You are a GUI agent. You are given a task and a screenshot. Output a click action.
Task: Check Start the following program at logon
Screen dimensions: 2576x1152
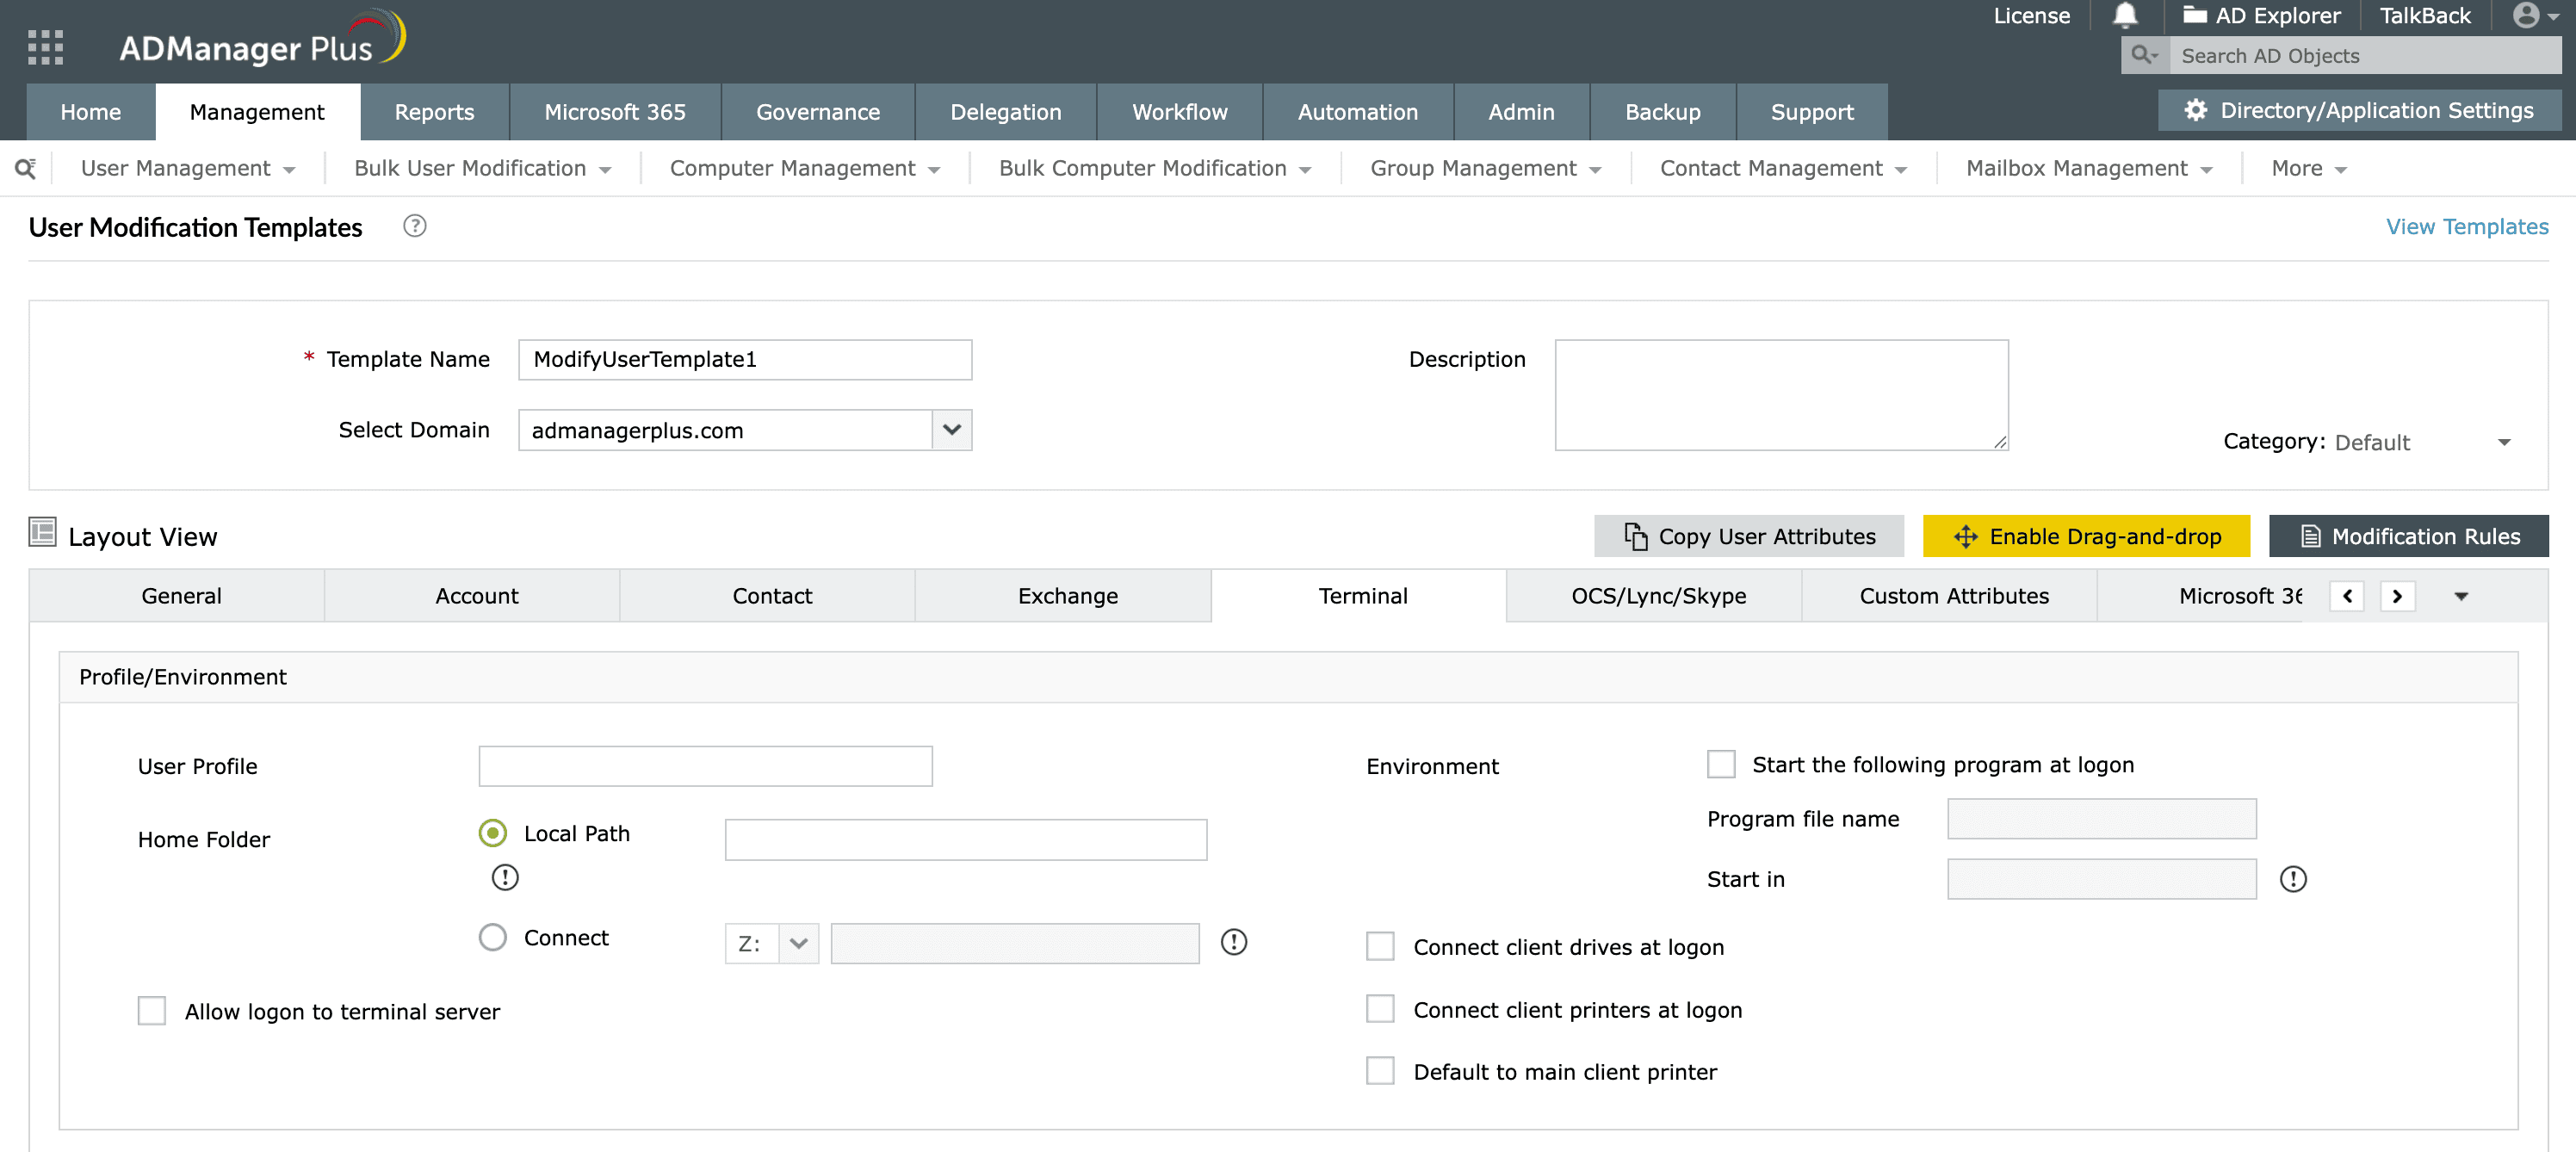coord(1720,764)
